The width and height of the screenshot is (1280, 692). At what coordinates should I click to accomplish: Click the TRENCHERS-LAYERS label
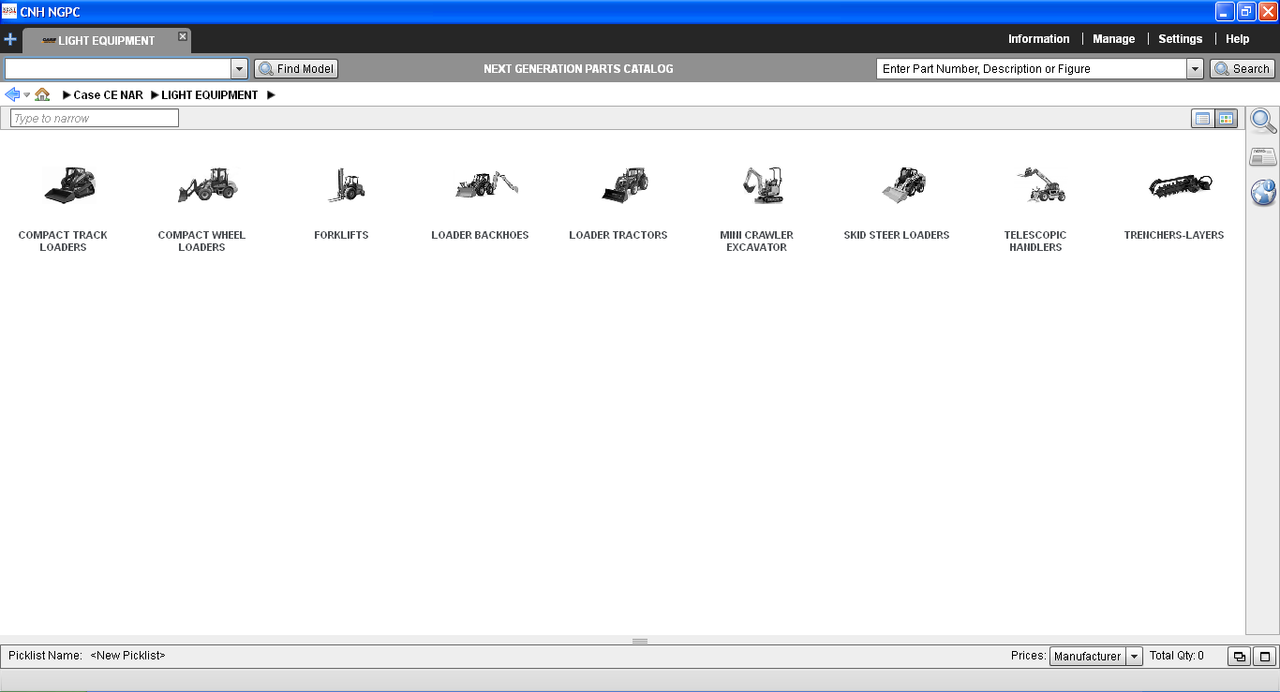pos(1174,235)
